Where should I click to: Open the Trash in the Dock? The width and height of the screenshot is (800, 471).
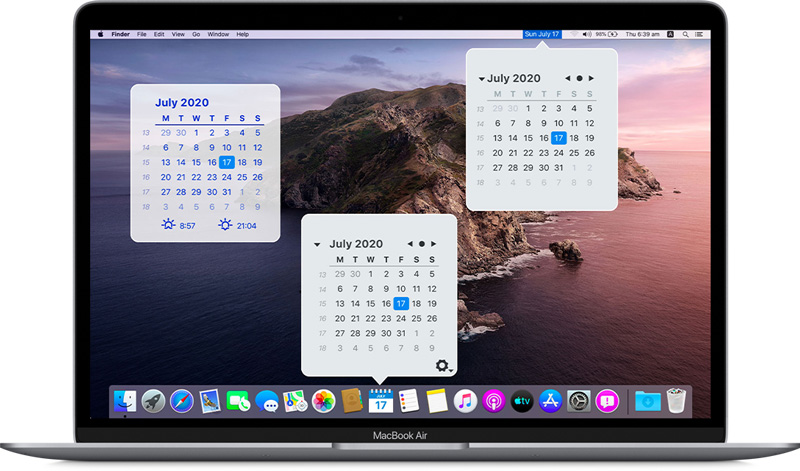click(x=676, y=401)
